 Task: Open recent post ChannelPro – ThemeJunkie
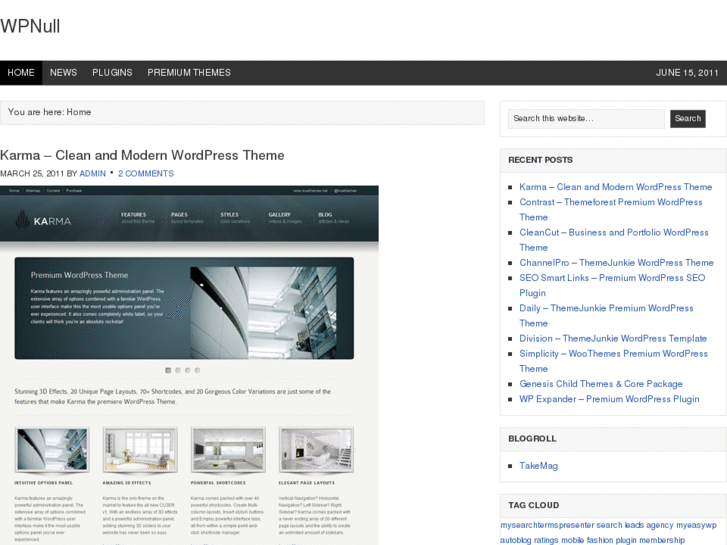pos(616,263)
